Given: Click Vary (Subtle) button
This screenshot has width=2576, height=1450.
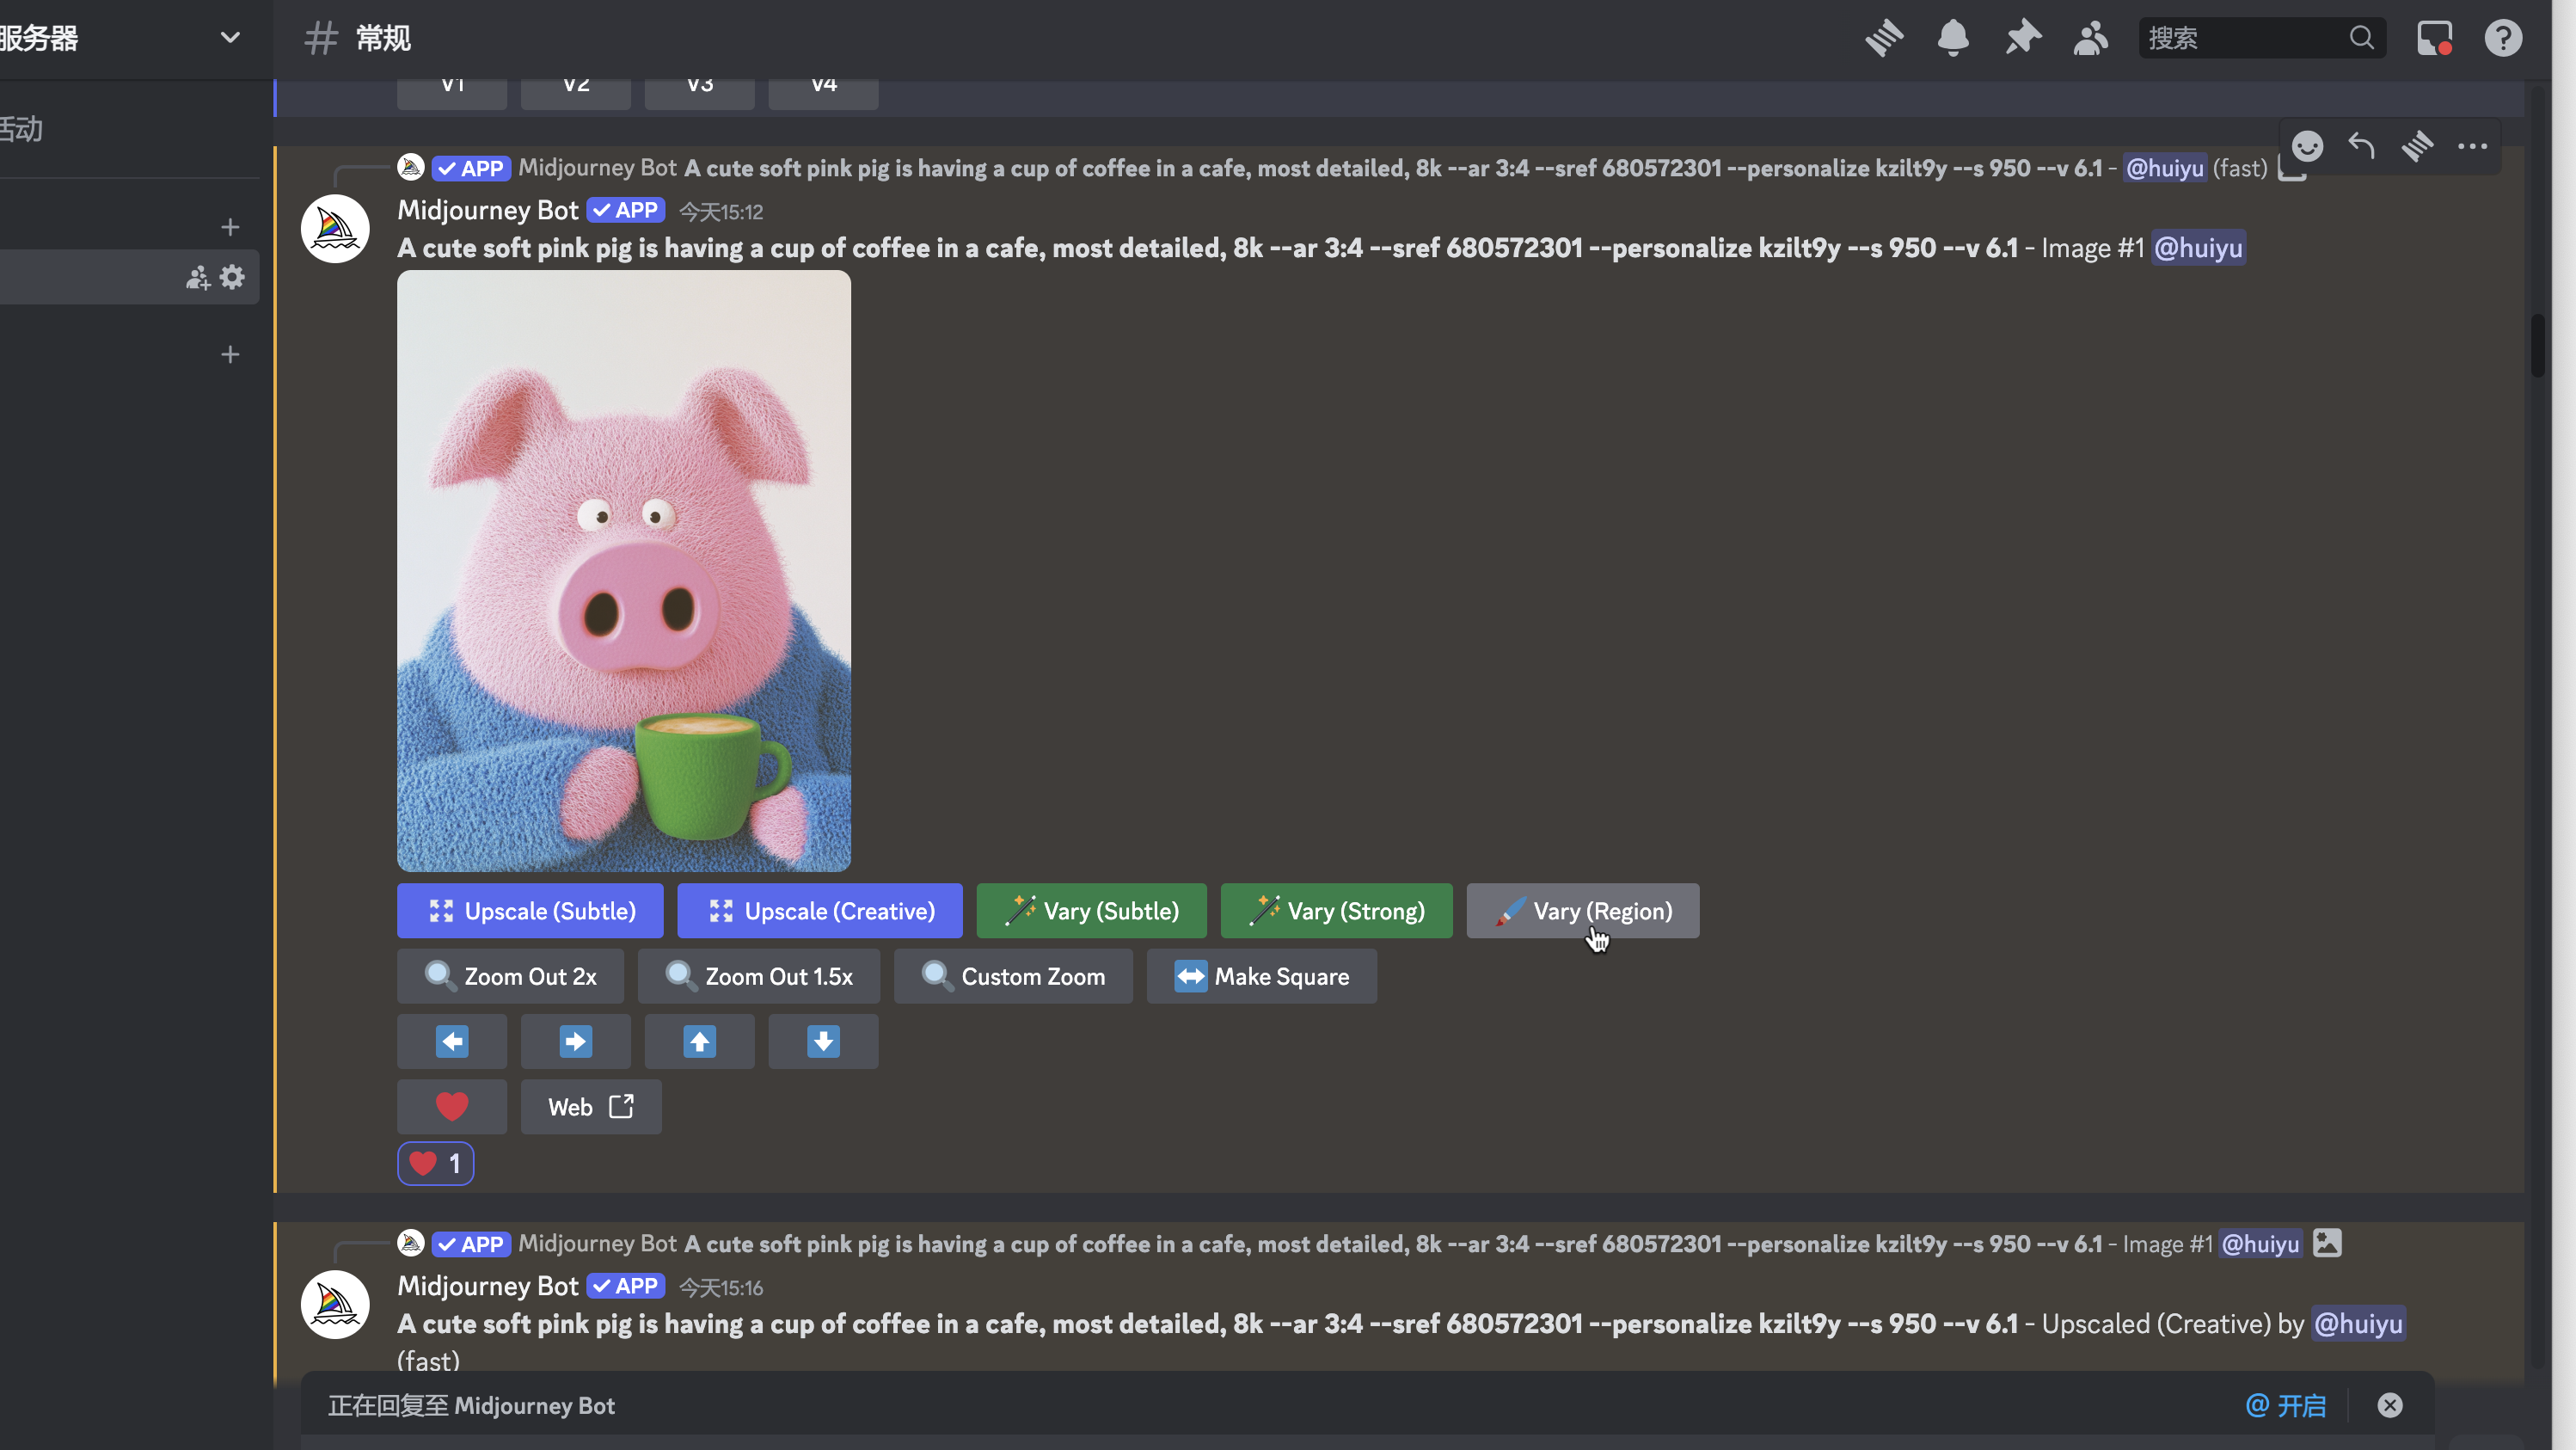Looking at the screenshot, I should 1092,911.
